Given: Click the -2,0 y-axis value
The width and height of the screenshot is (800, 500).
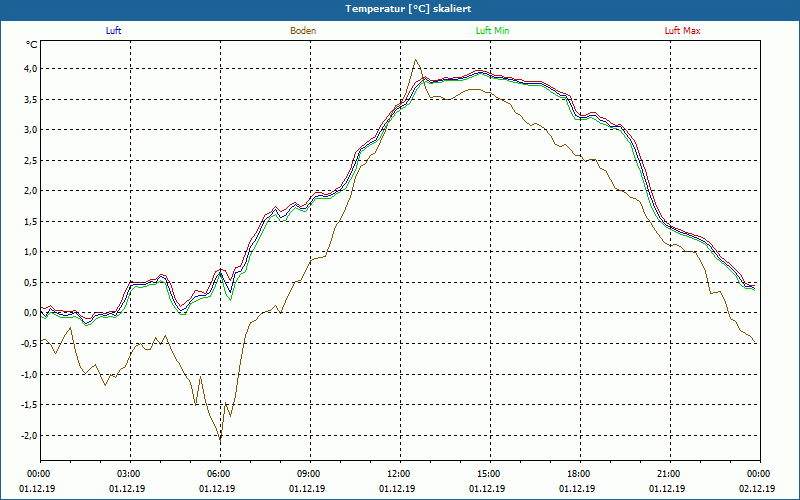Looking at the screenshot, I should click(x=29, y=435).
